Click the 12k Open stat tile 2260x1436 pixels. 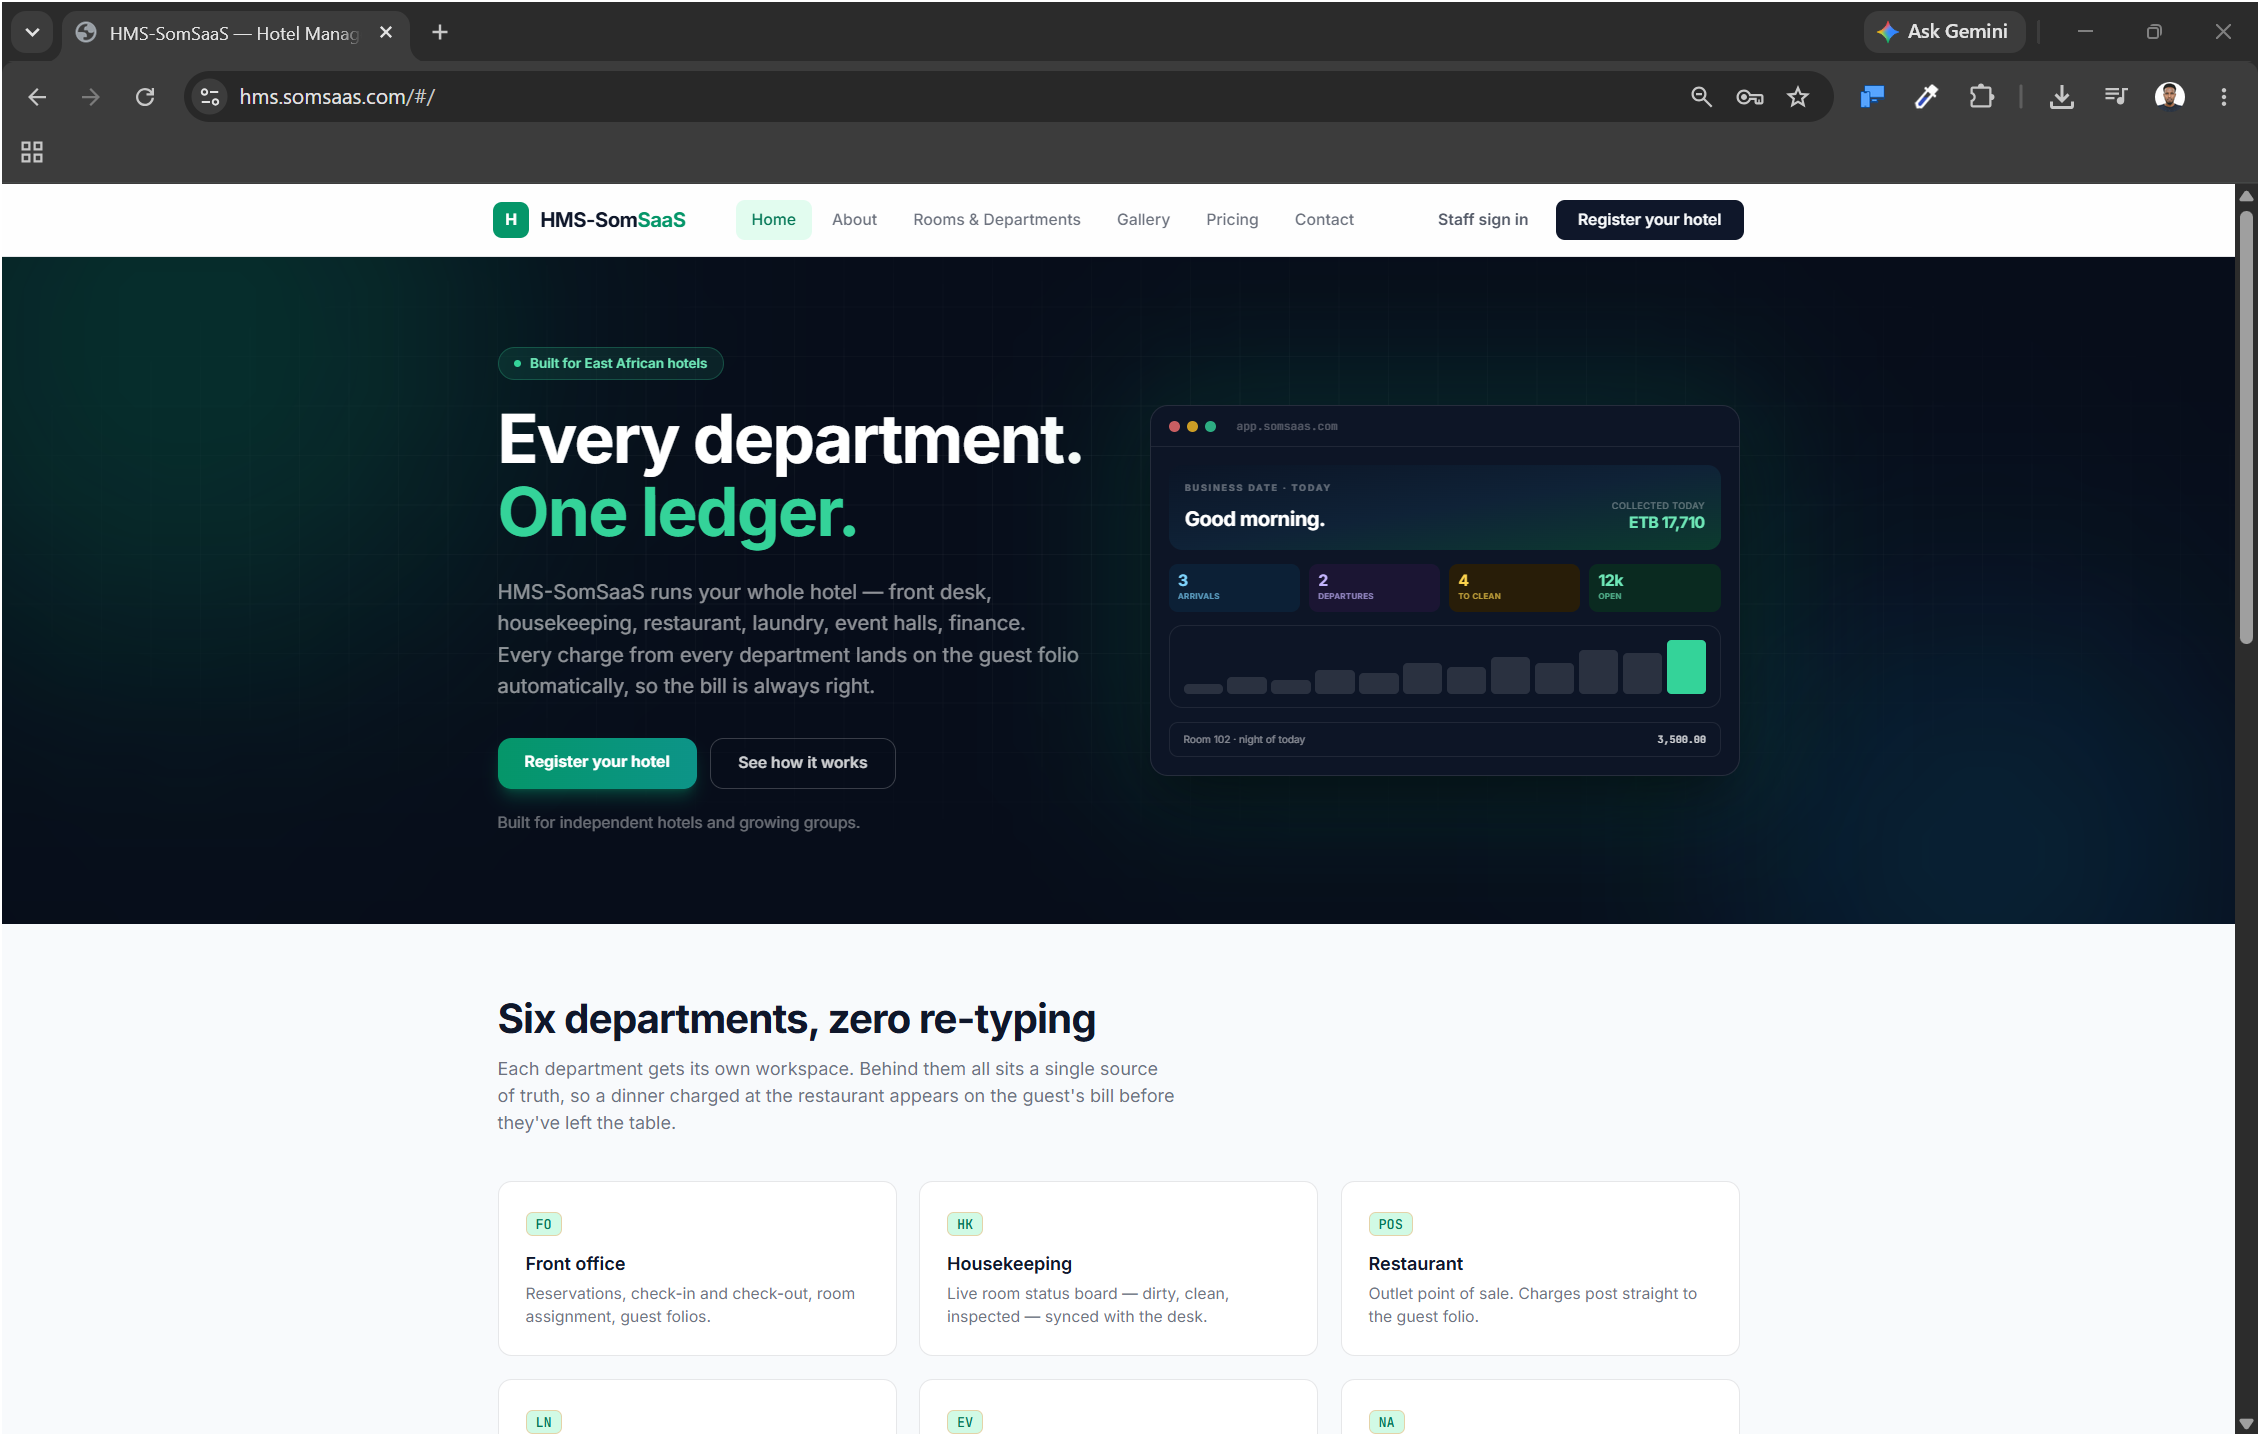coord(1655,587)
